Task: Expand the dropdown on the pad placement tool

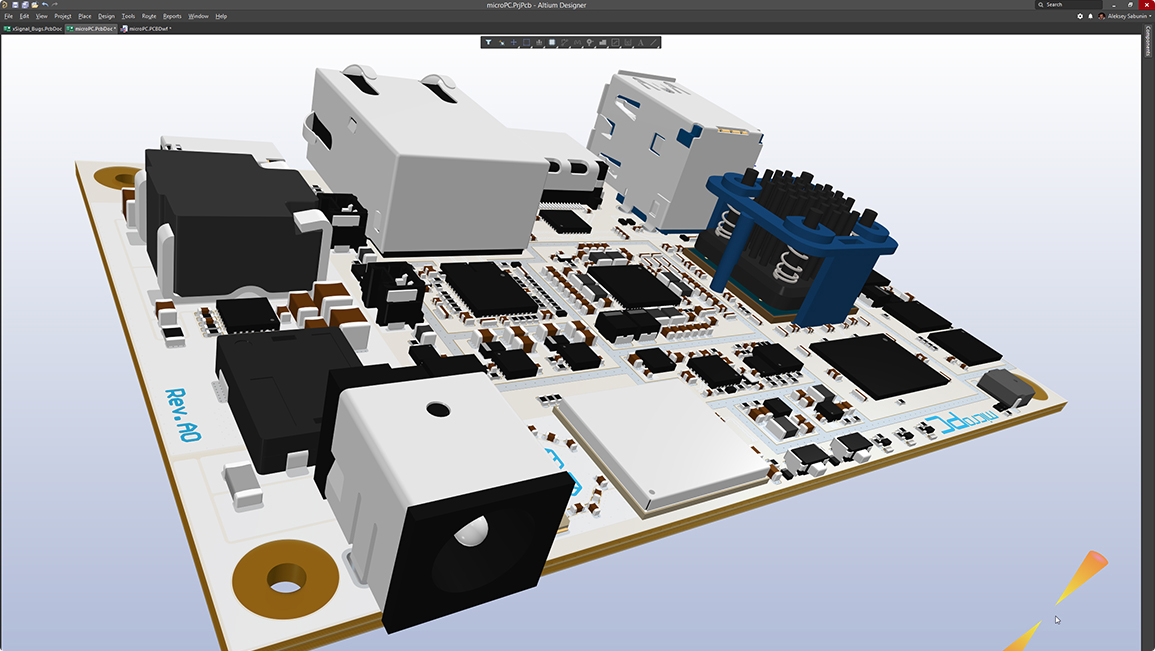Action: click(x=595, y=46)
